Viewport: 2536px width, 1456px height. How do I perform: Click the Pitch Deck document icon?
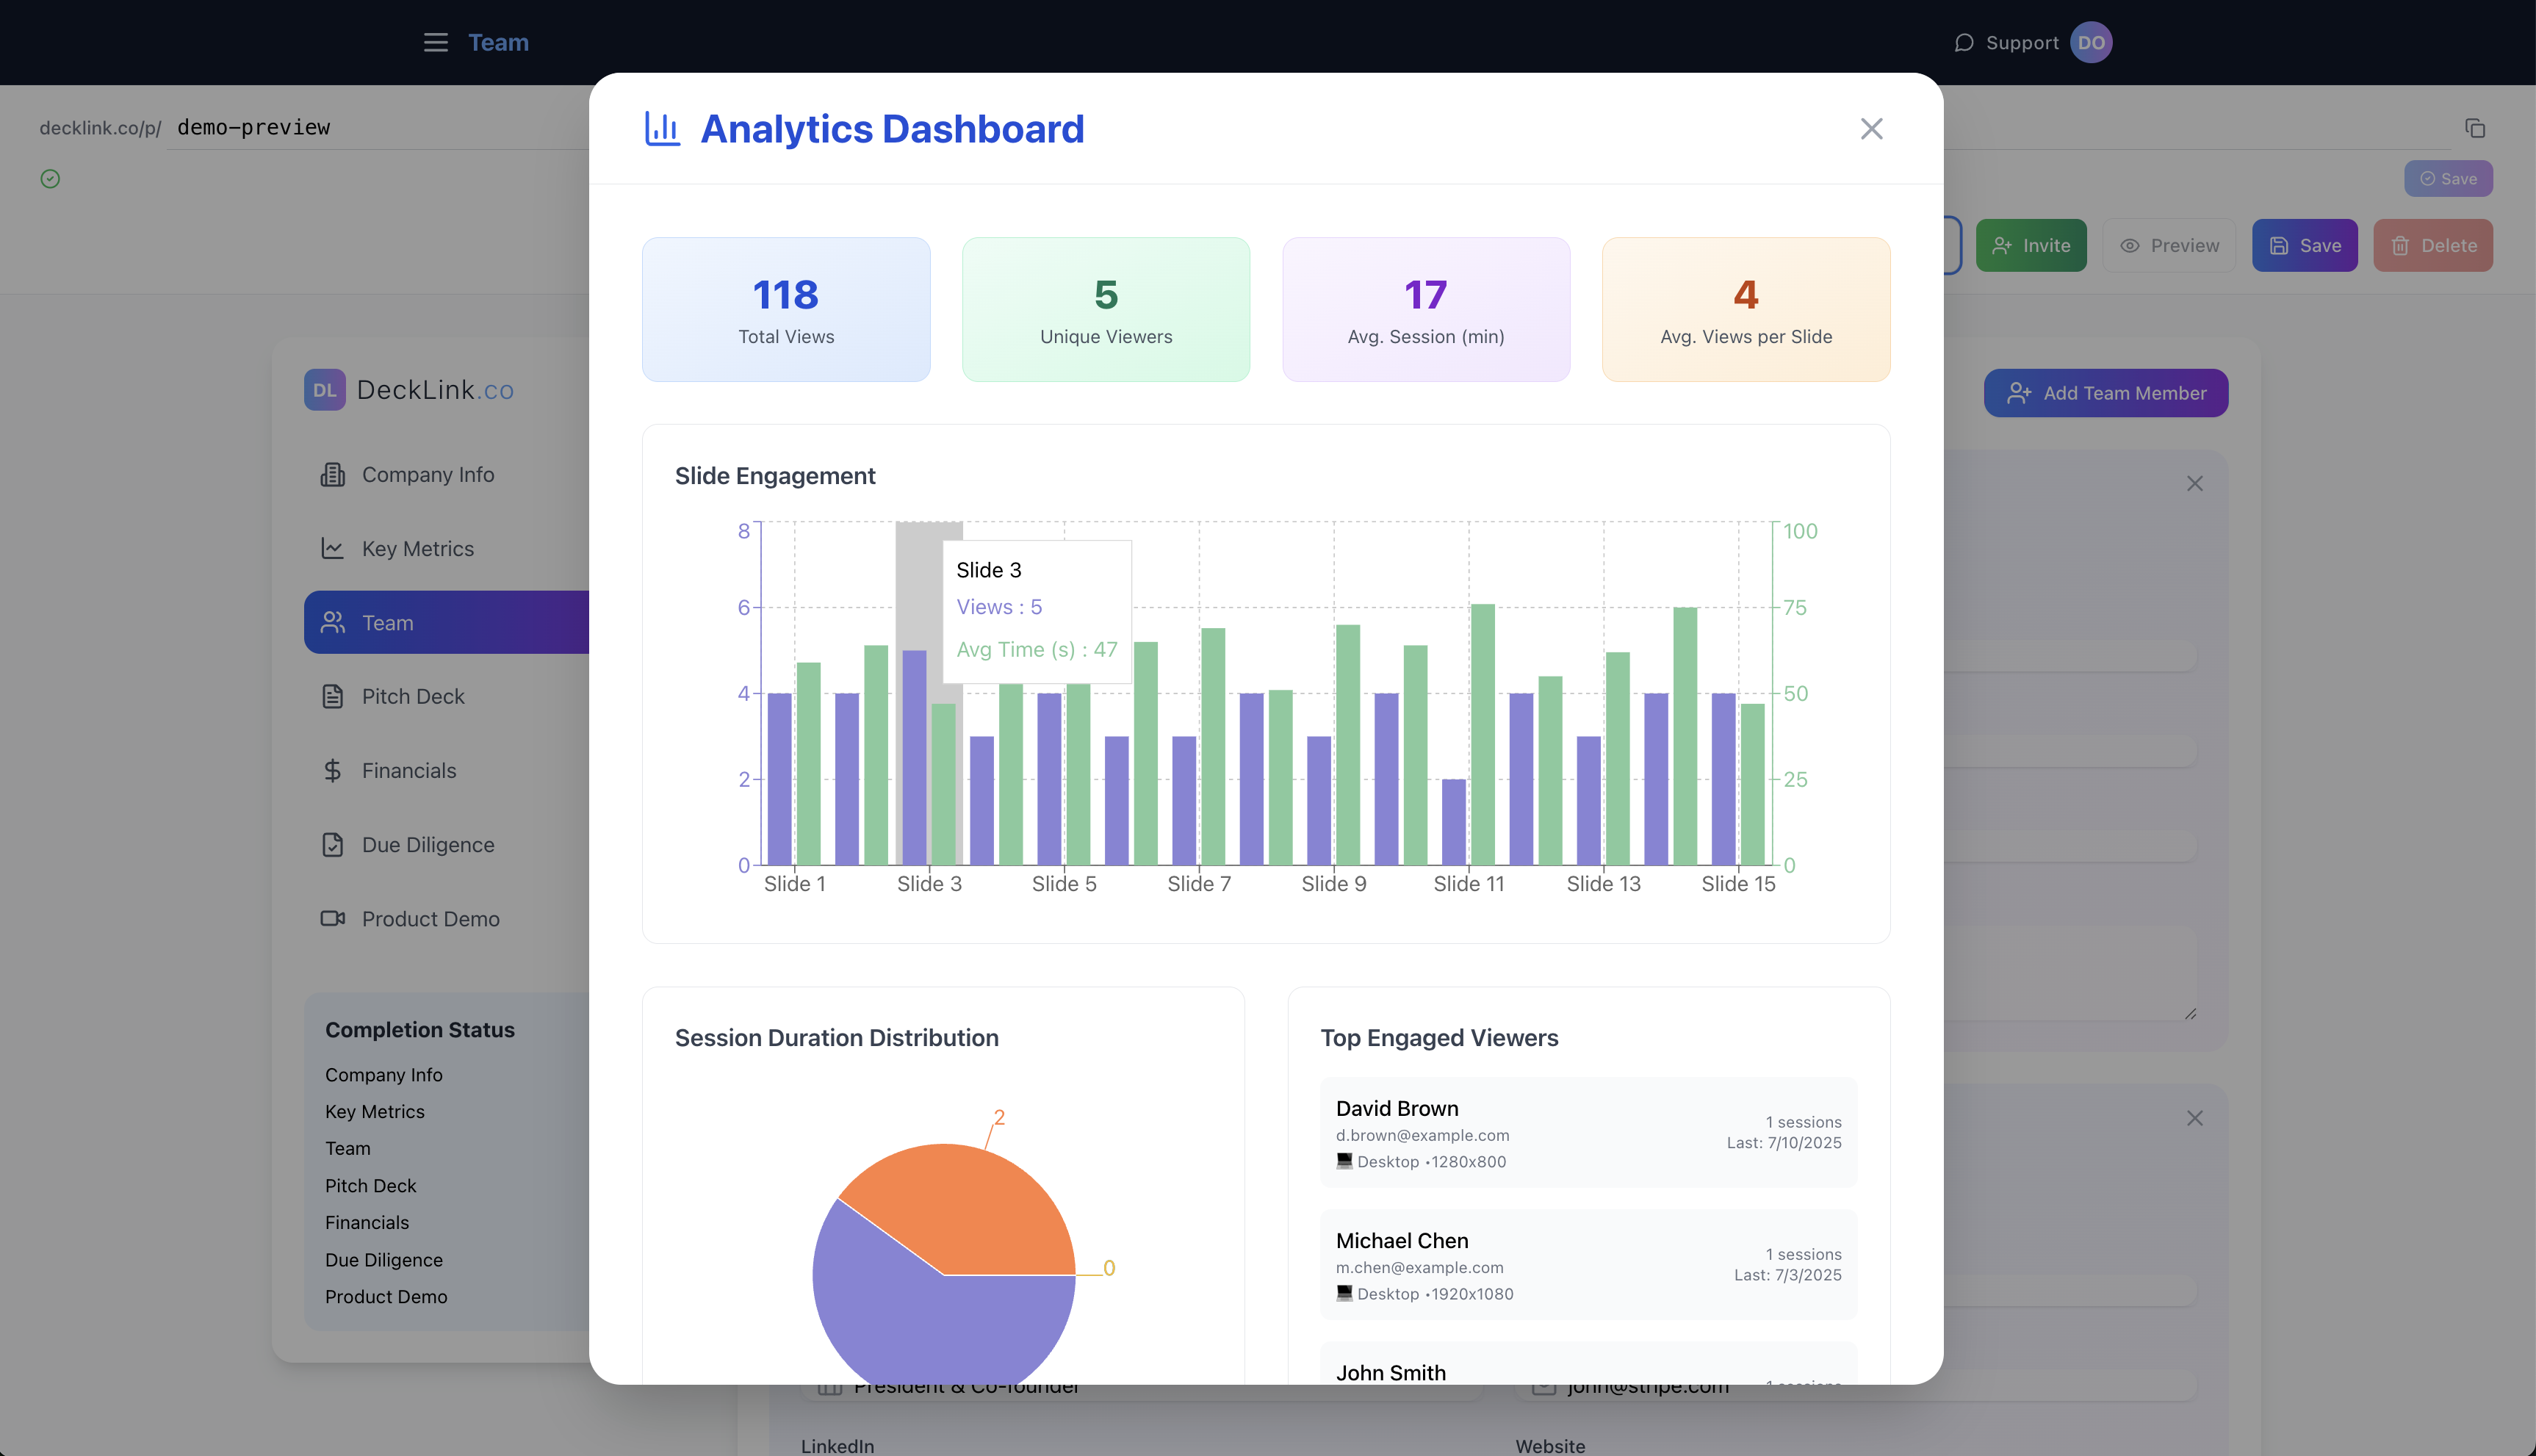tap(332, 697)
